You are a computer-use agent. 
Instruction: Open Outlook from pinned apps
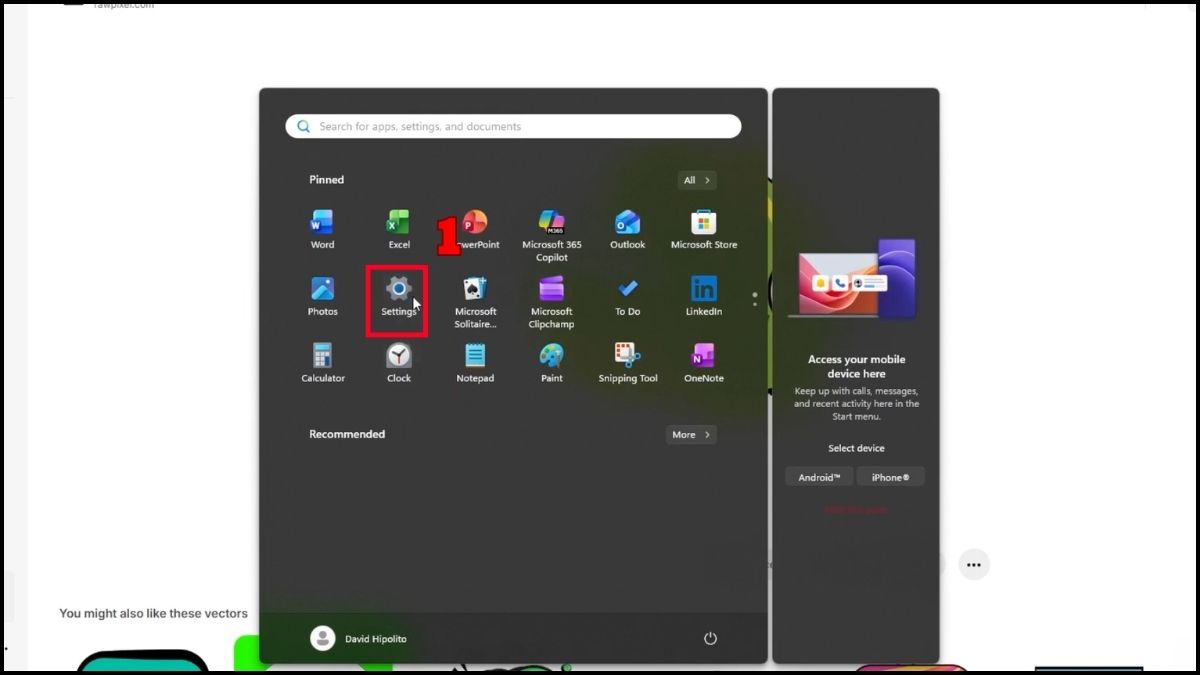pos(628,229)
